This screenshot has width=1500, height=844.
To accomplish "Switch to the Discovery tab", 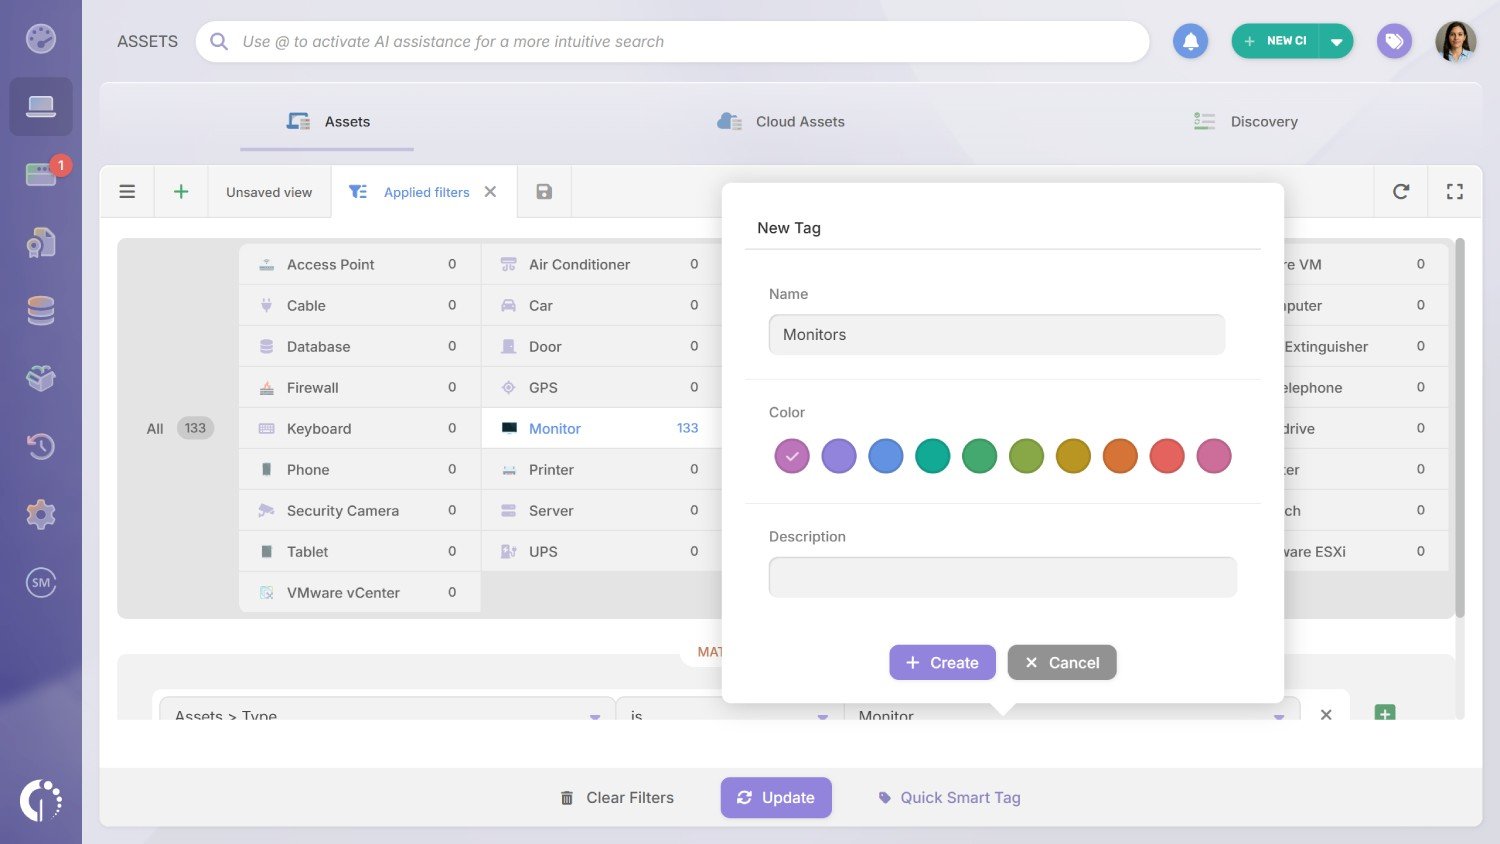I will point(1263,121).
